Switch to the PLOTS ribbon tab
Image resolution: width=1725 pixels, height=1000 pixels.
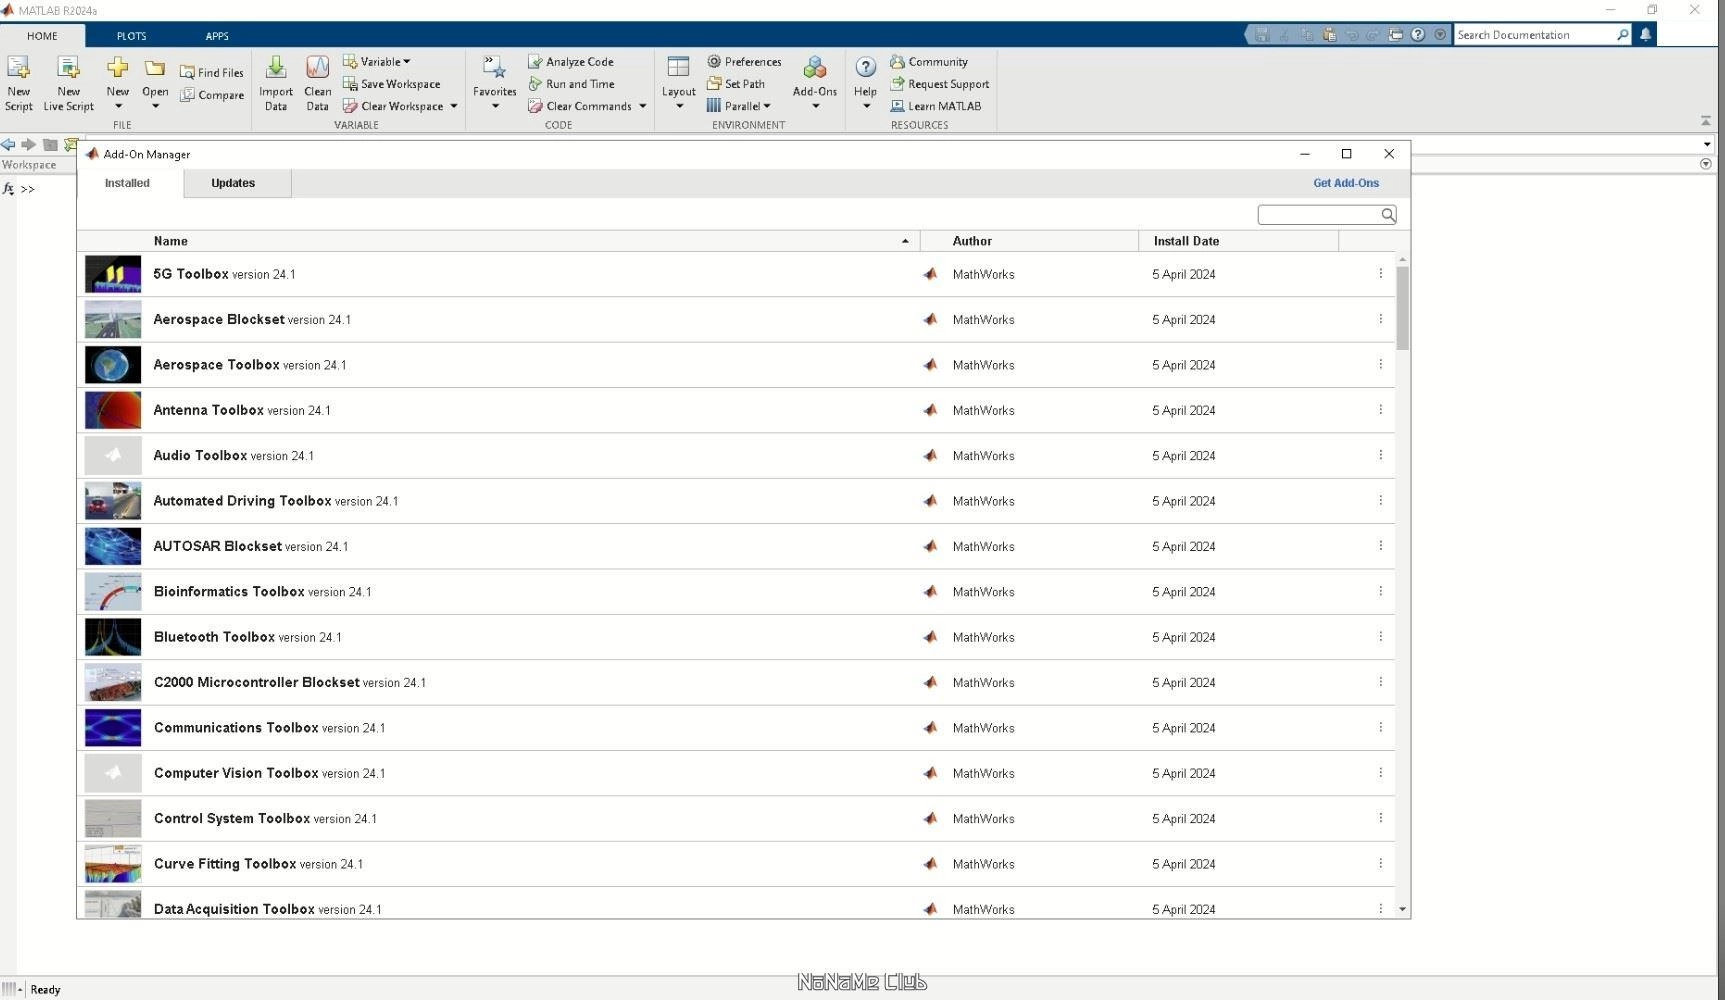coord(131,36)
